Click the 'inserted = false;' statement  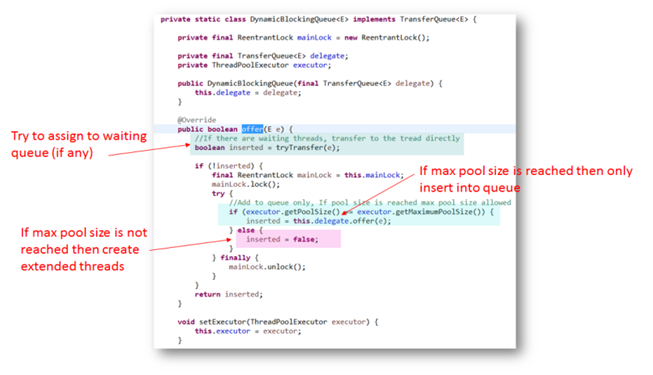[x=282, y=239]
